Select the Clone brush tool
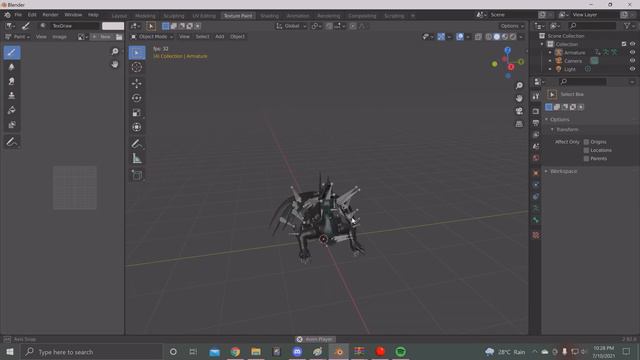 (12, 96)
